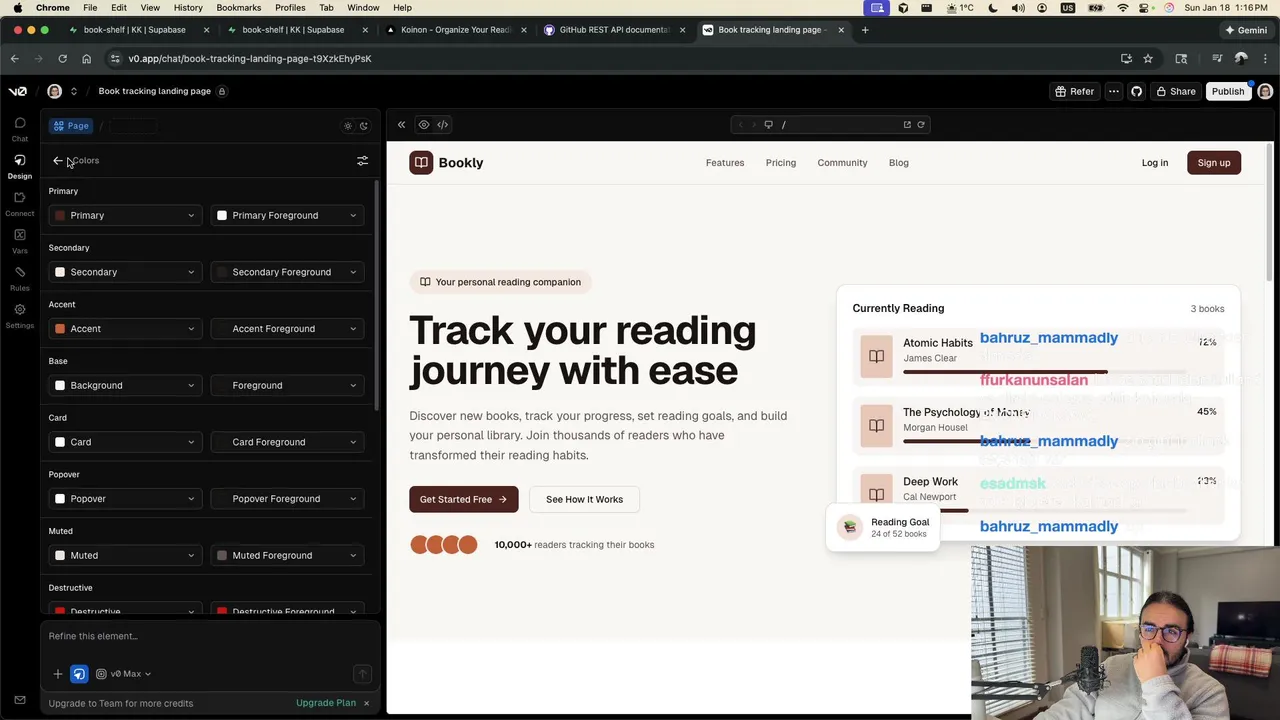
Task: Dismiss the upgrade credits banner
Action: (366, 703)
